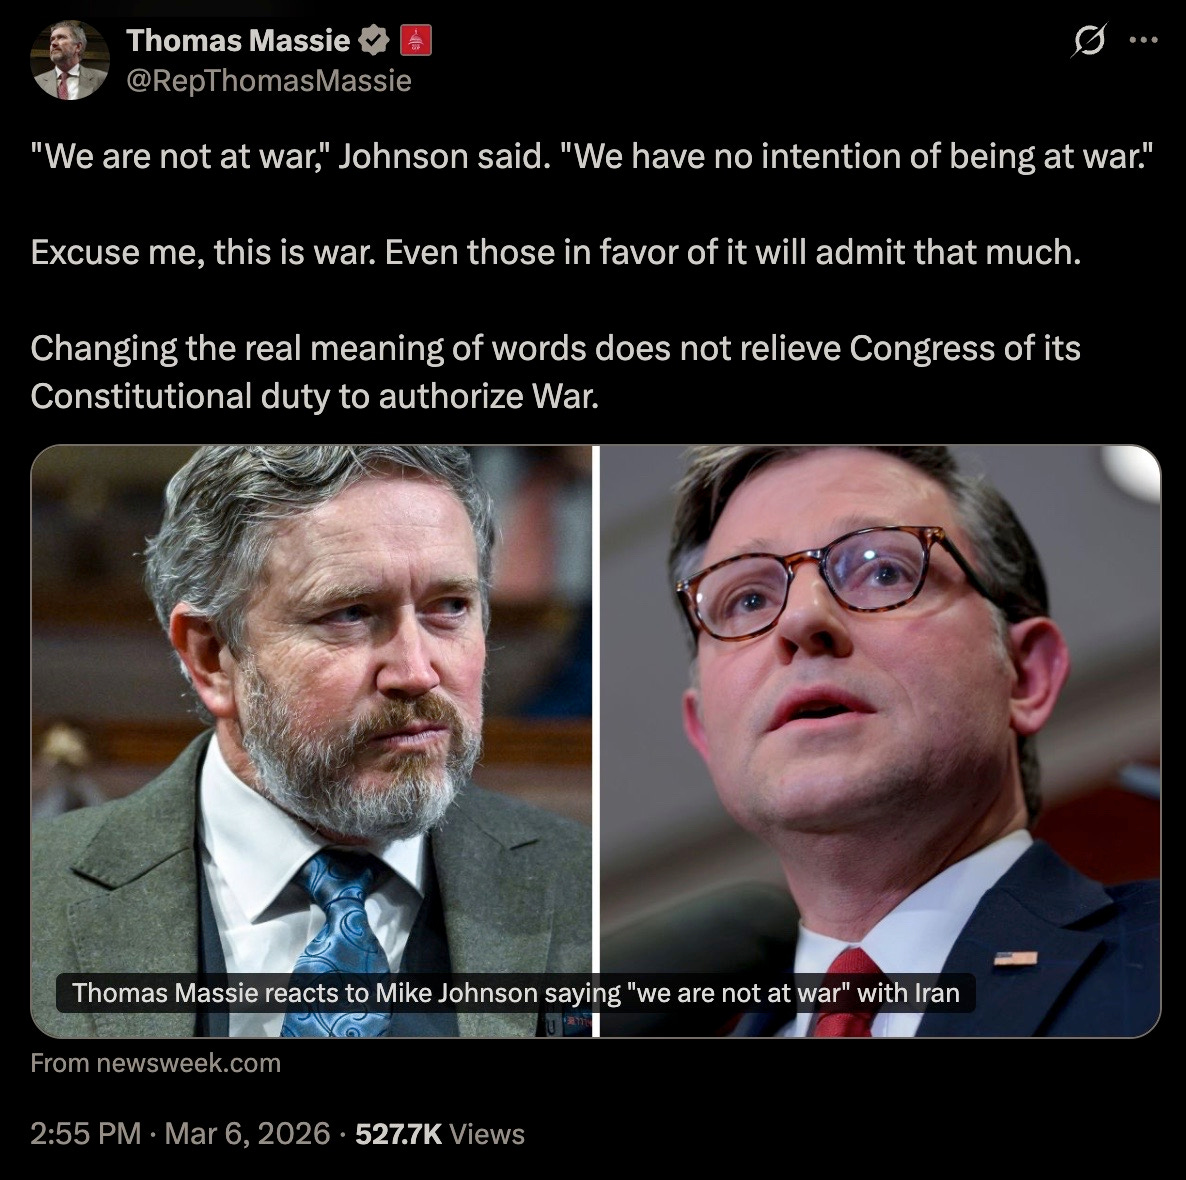Click the Newsweek card headline caption

click(x=516, y=992)
